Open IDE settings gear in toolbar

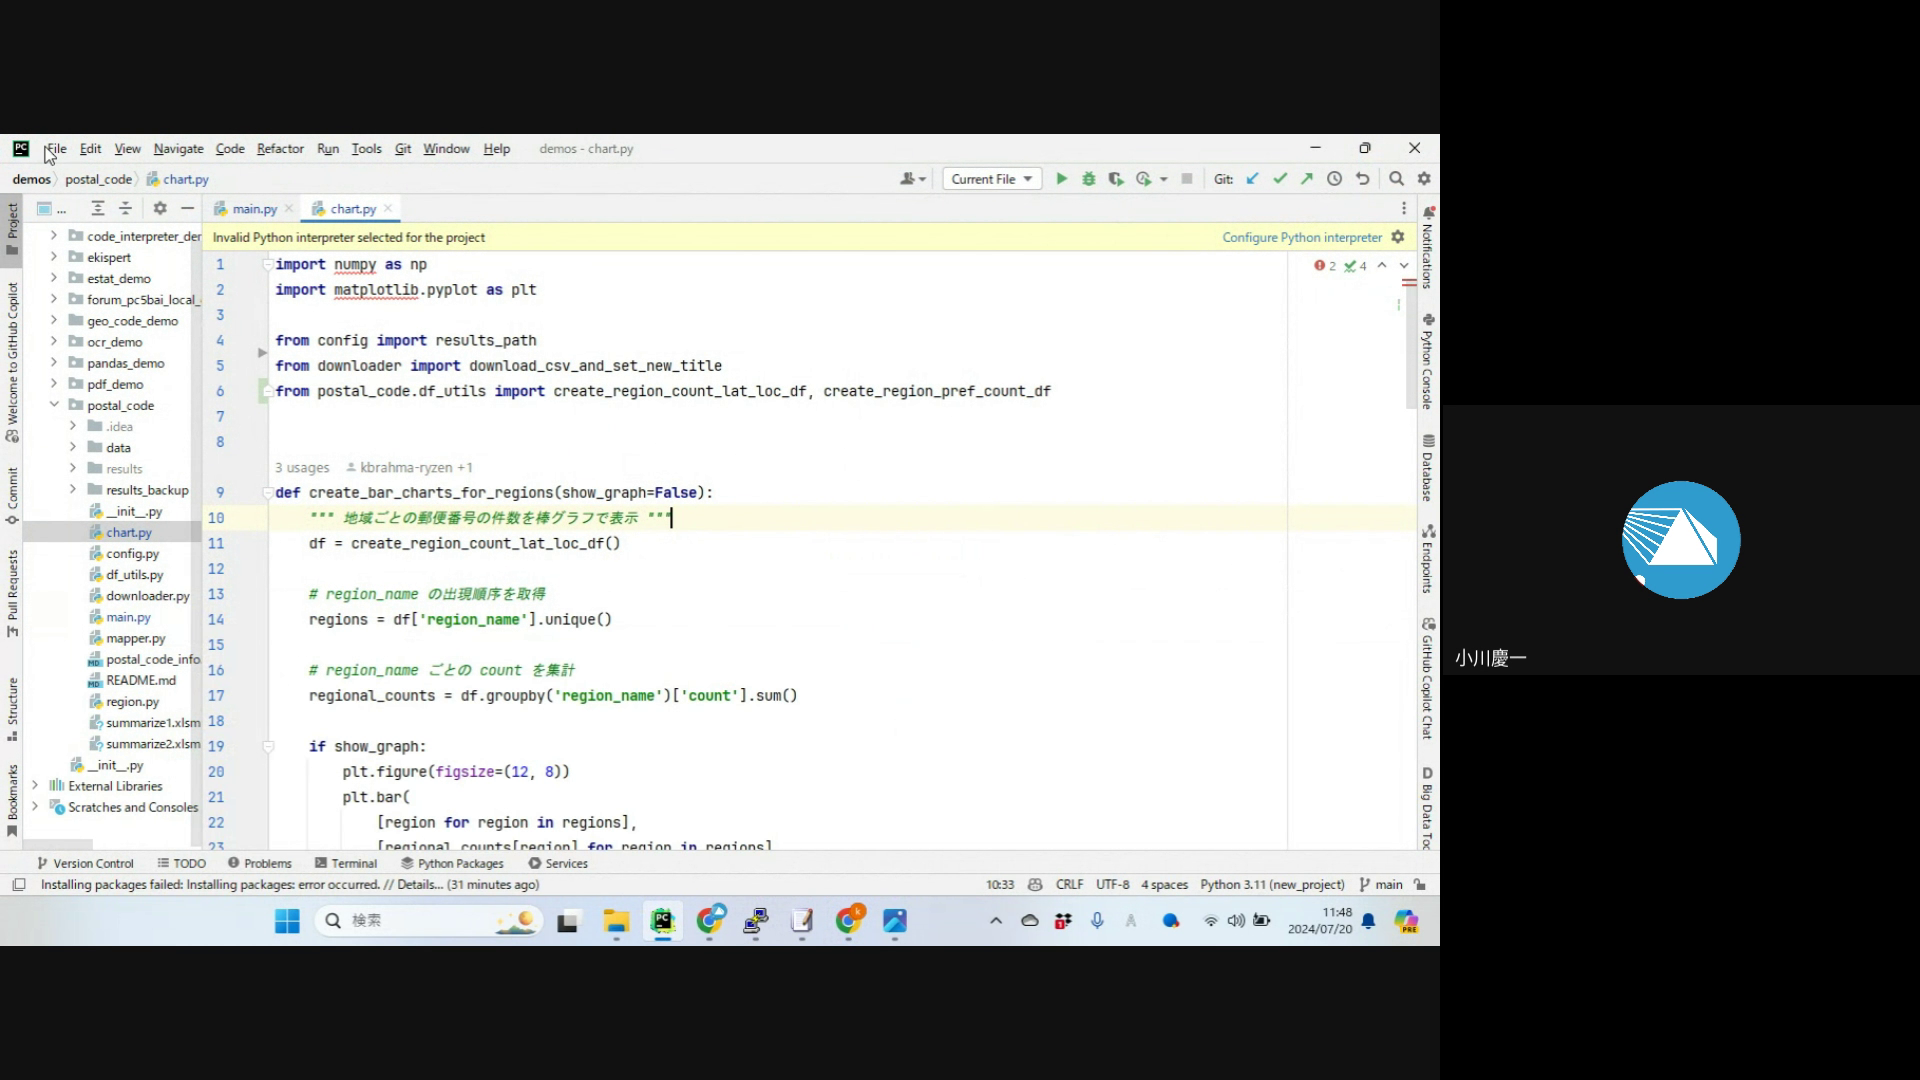(1424, 179)
